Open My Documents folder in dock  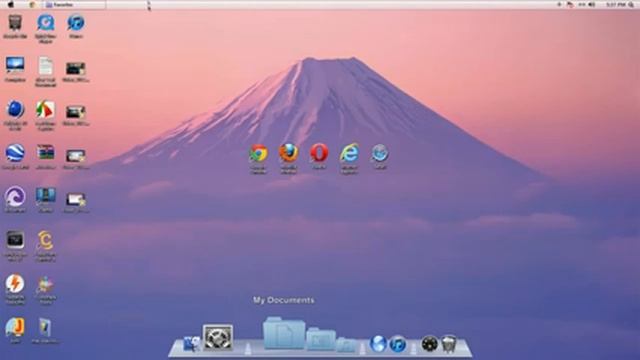click(x=284, y=333)
